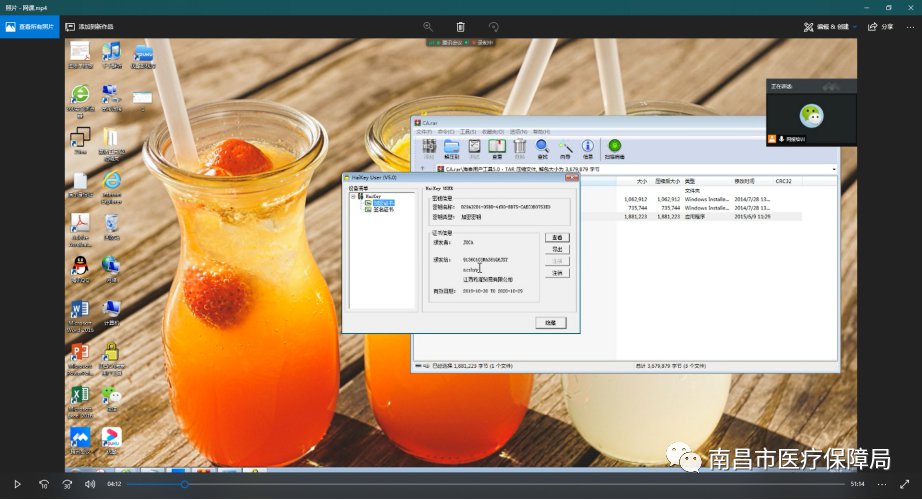
Task: Select 签名证书 in the HaiKey tree
Action: coord(383,210)
